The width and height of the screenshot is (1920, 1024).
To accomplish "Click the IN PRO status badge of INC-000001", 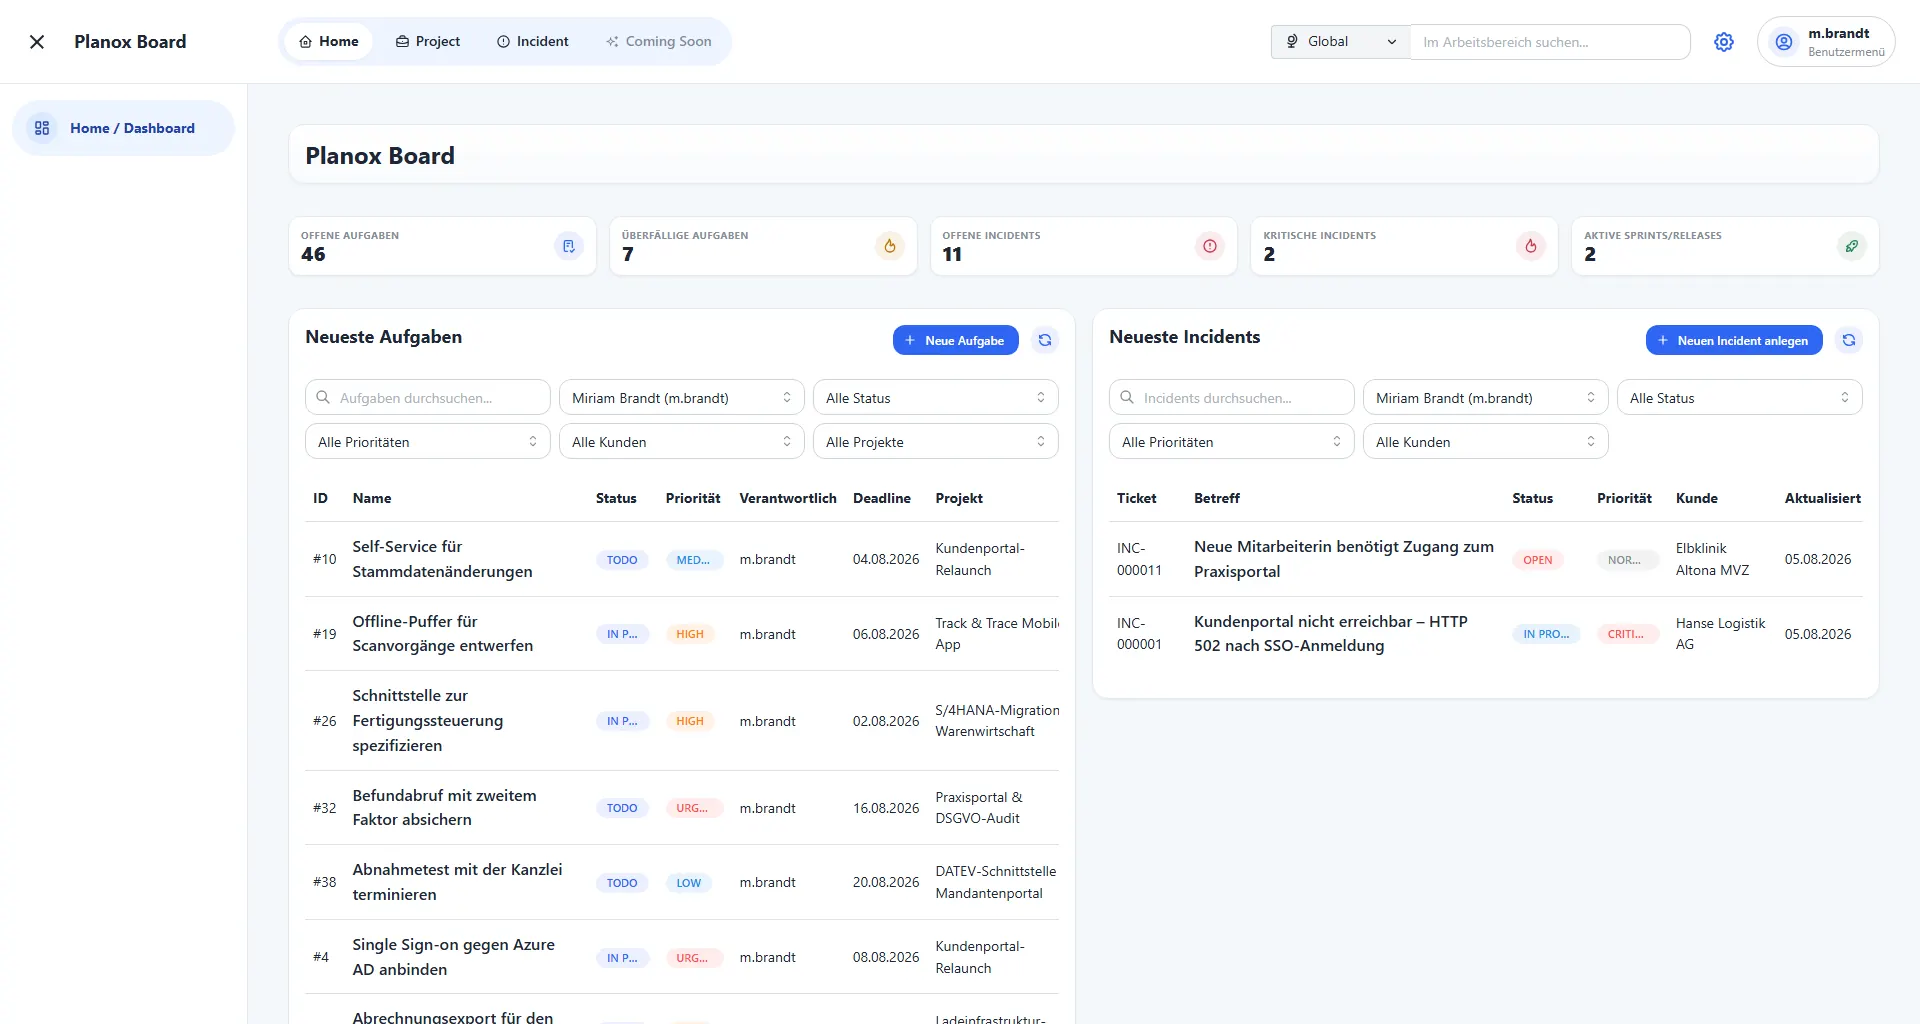I will pyautogui.click(x=1546, y=634).
